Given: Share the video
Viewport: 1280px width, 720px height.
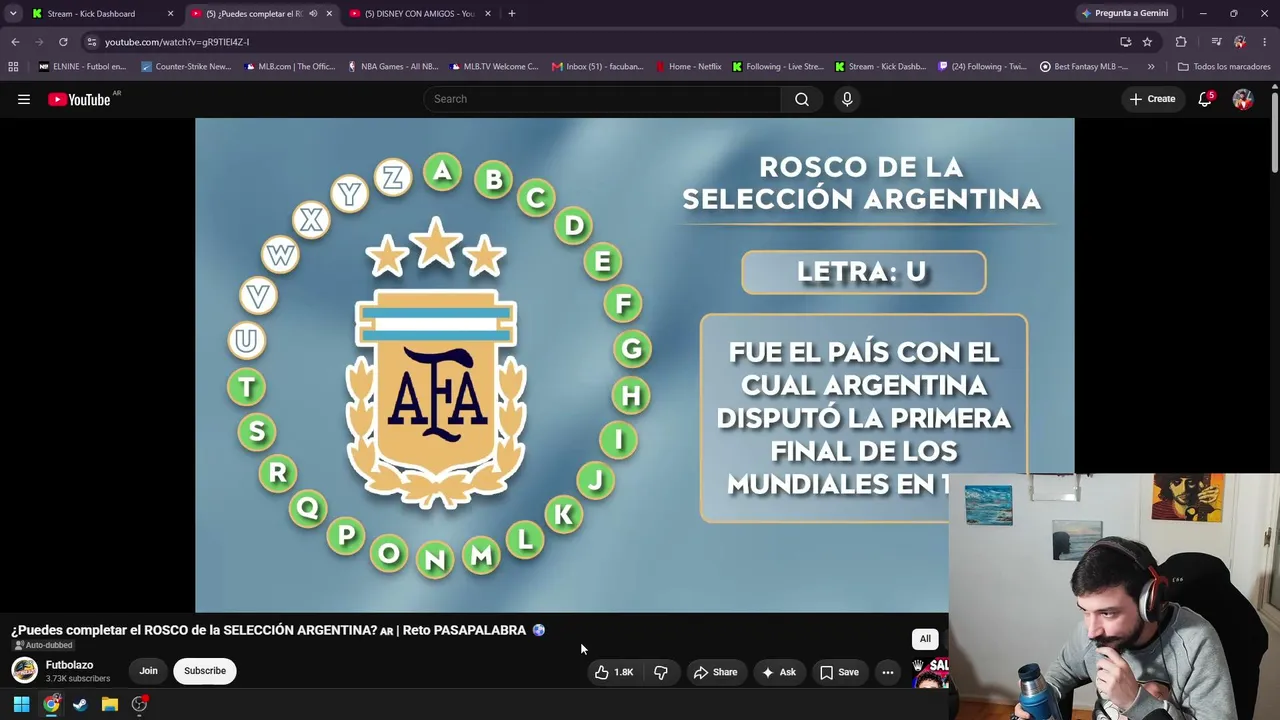Looking at the screenshot, I should click(715, 672).
